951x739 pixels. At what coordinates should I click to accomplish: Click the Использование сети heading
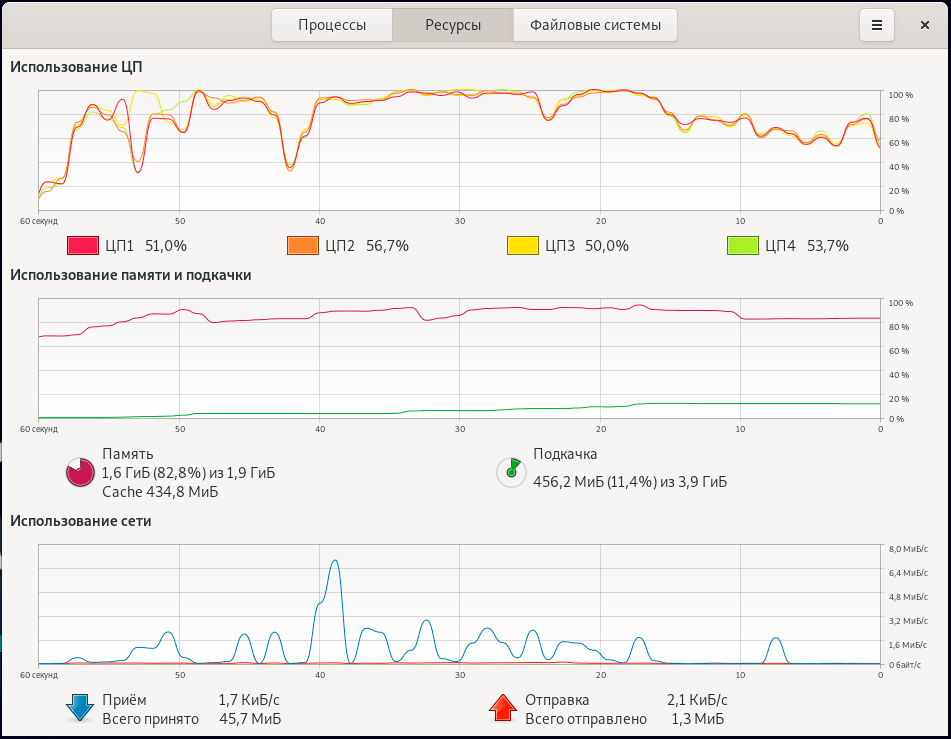pyautogui.click(x=80, y=520)
